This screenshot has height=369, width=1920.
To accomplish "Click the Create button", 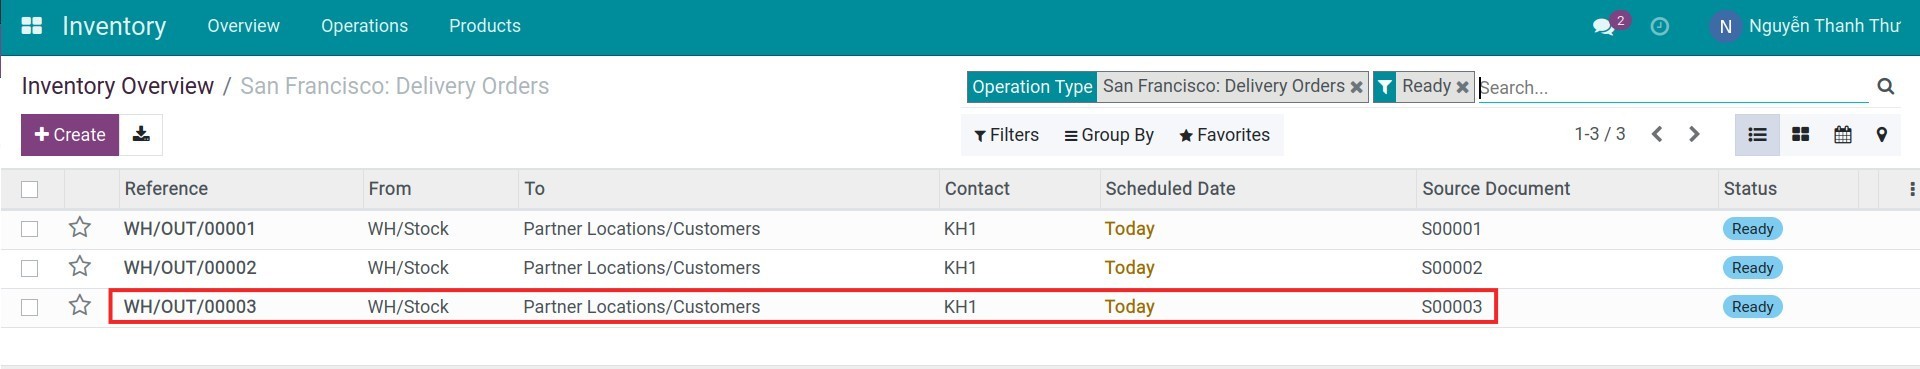I will (x=70, y=134).
